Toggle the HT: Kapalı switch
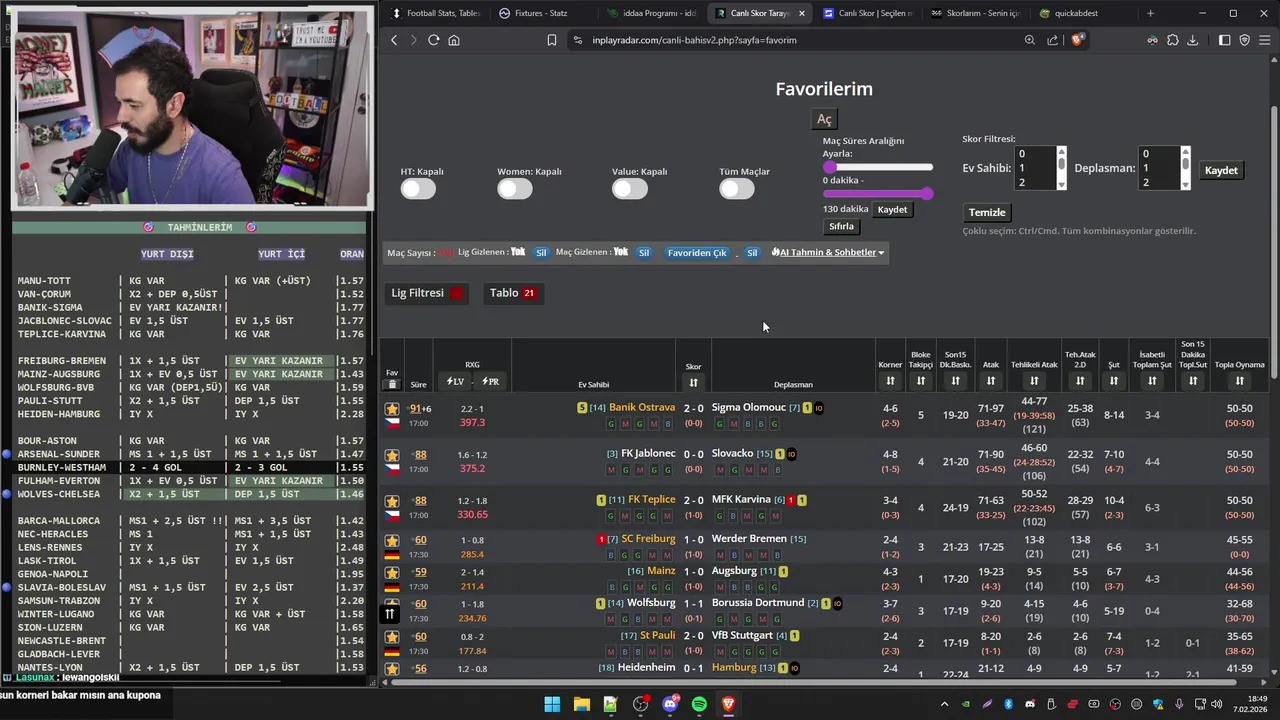 point(418,189)
